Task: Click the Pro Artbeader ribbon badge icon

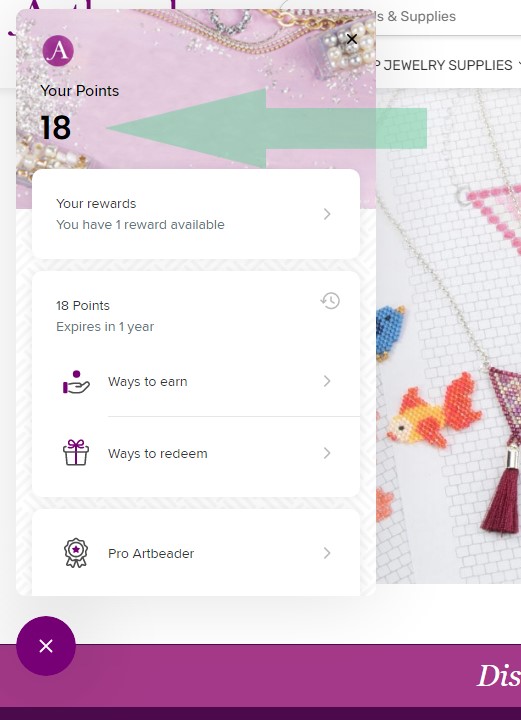Action: click(76, 553)
